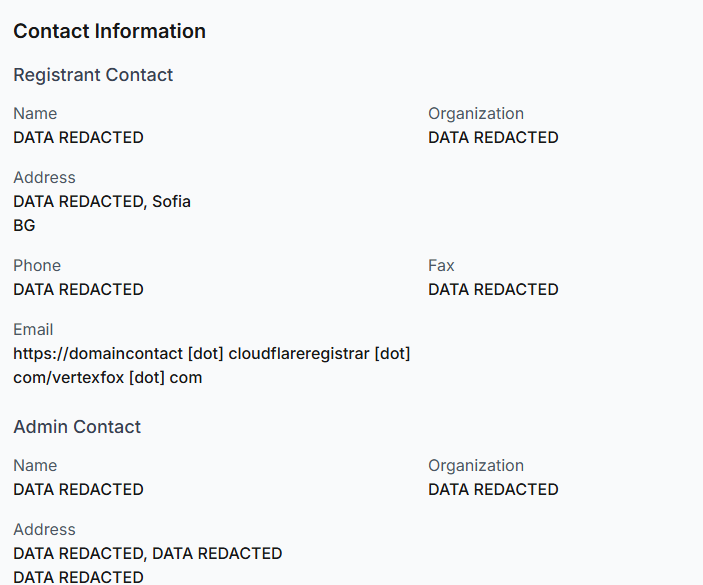703x585 pixels.
Task: Select the redacted Fax value
Action: coord(493,289)
